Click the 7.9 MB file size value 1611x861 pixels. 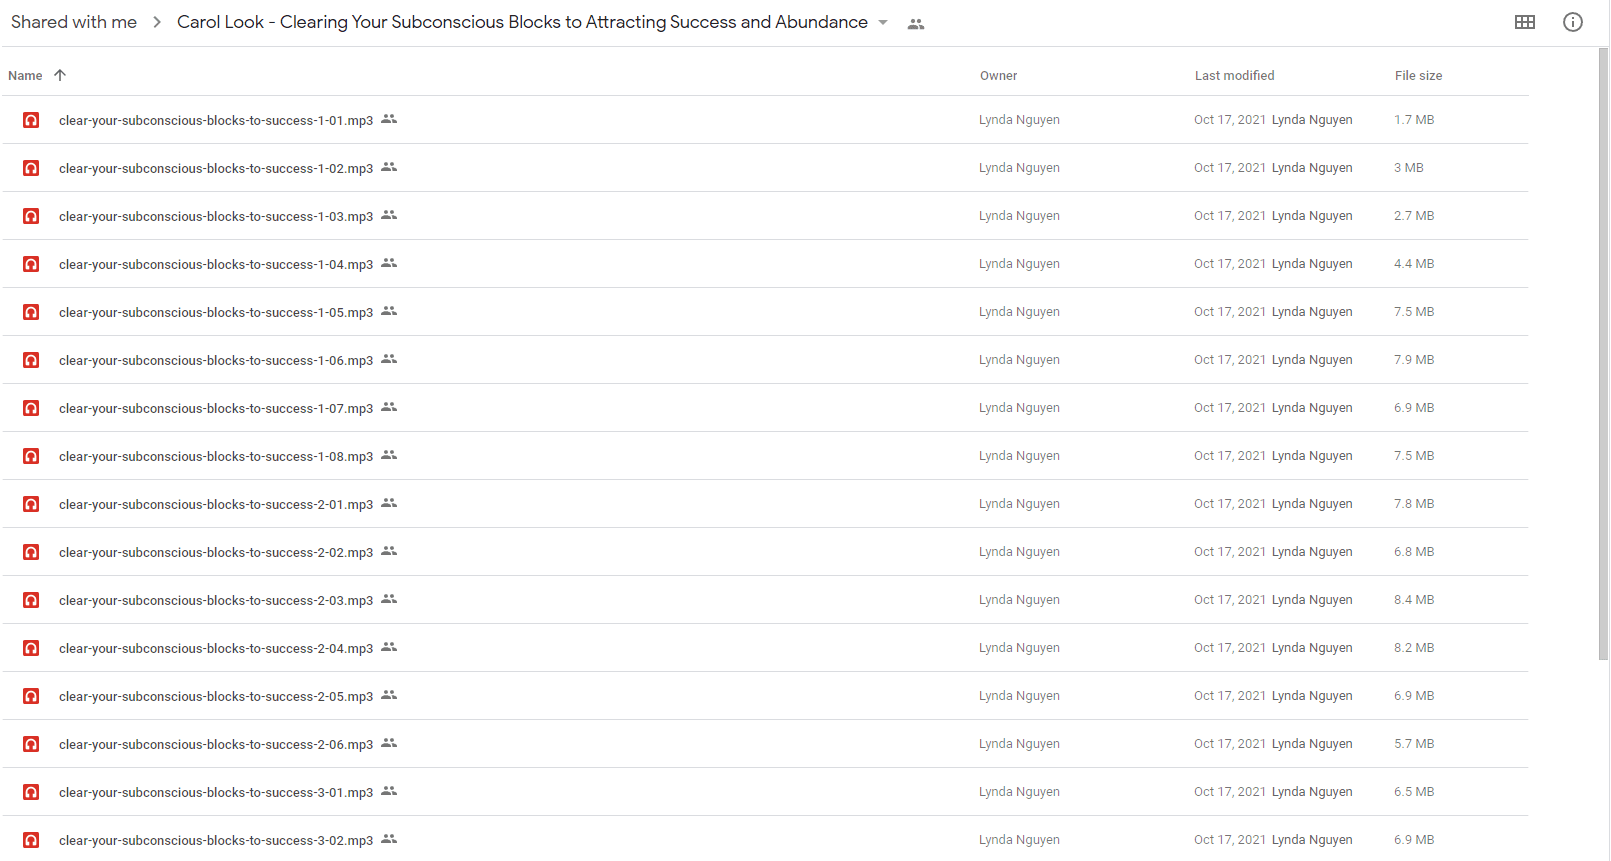(x=1414, y=360)
